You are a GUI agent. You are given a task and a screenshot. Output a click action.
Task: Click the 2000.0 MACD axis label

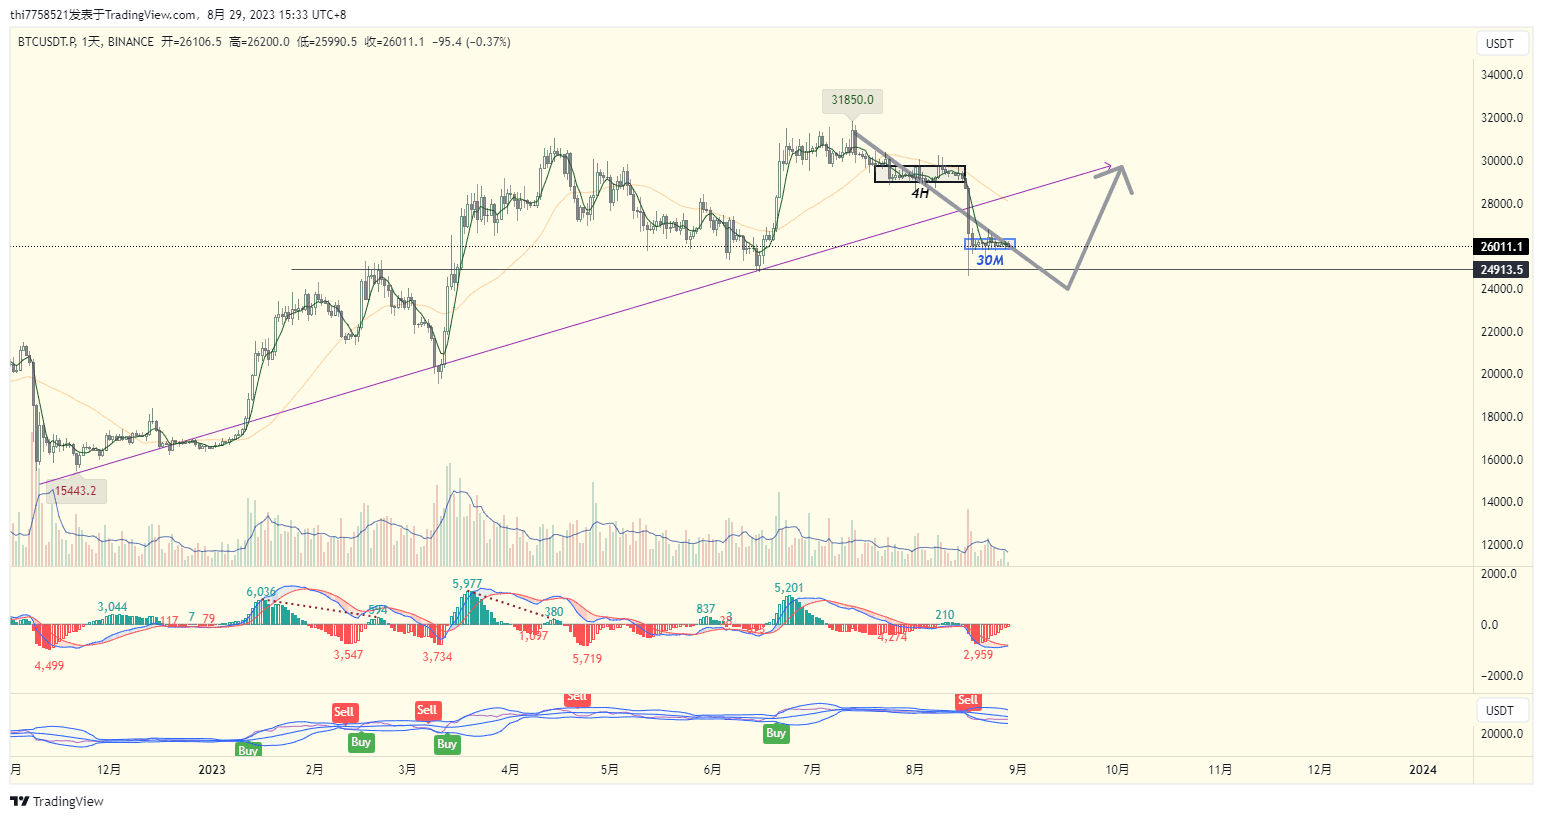1500,574
